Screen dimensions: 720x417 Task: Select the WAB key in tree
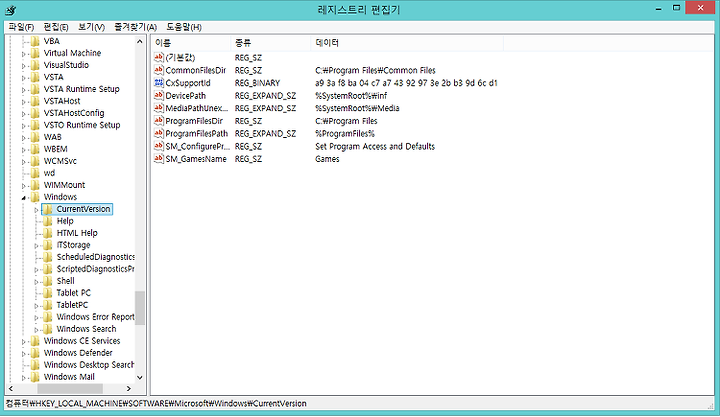pos(52,137)
